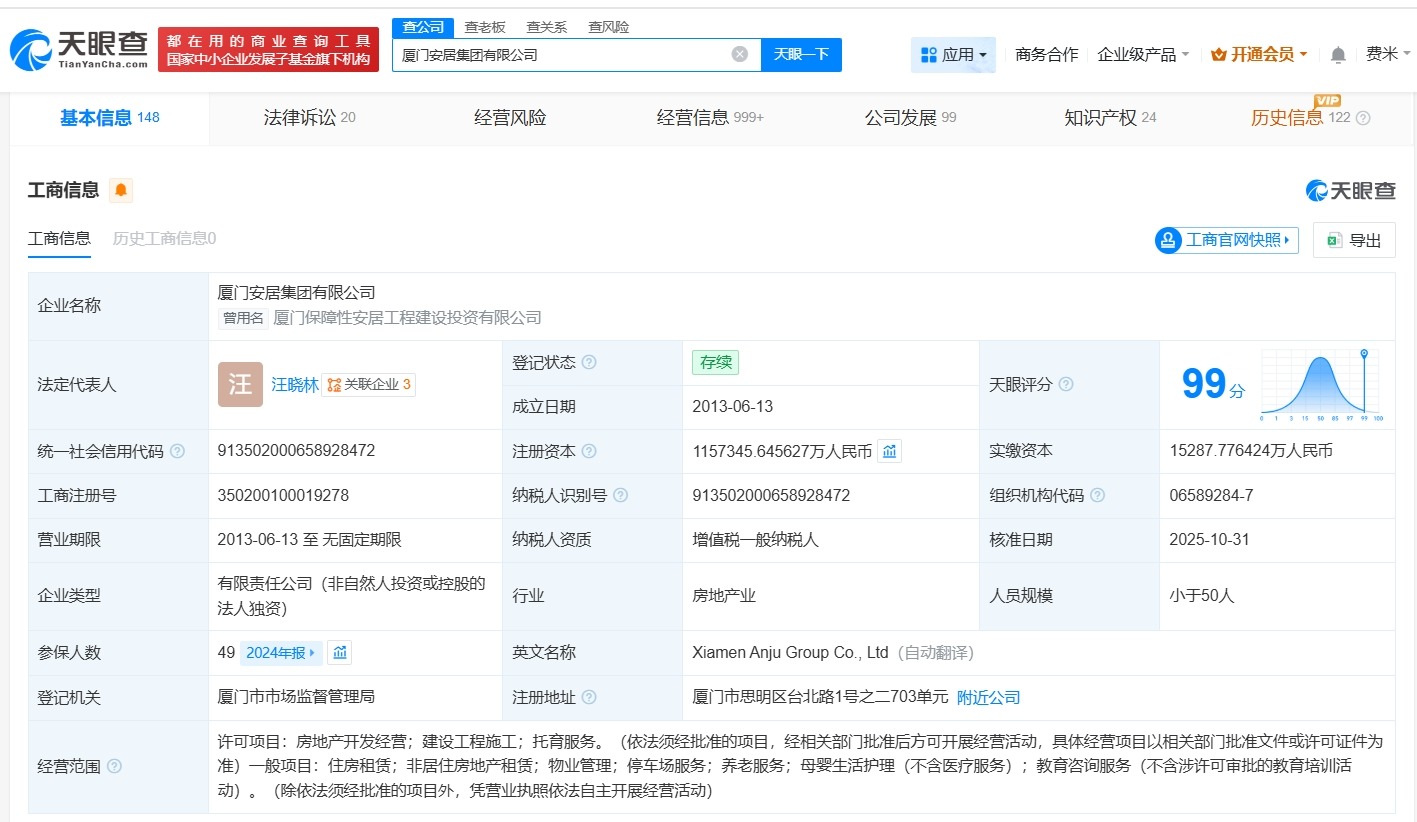This screenshot has height=822, width=1417.
Task: Click the help icon next to 统一社会信用代码
Action: 176,451
